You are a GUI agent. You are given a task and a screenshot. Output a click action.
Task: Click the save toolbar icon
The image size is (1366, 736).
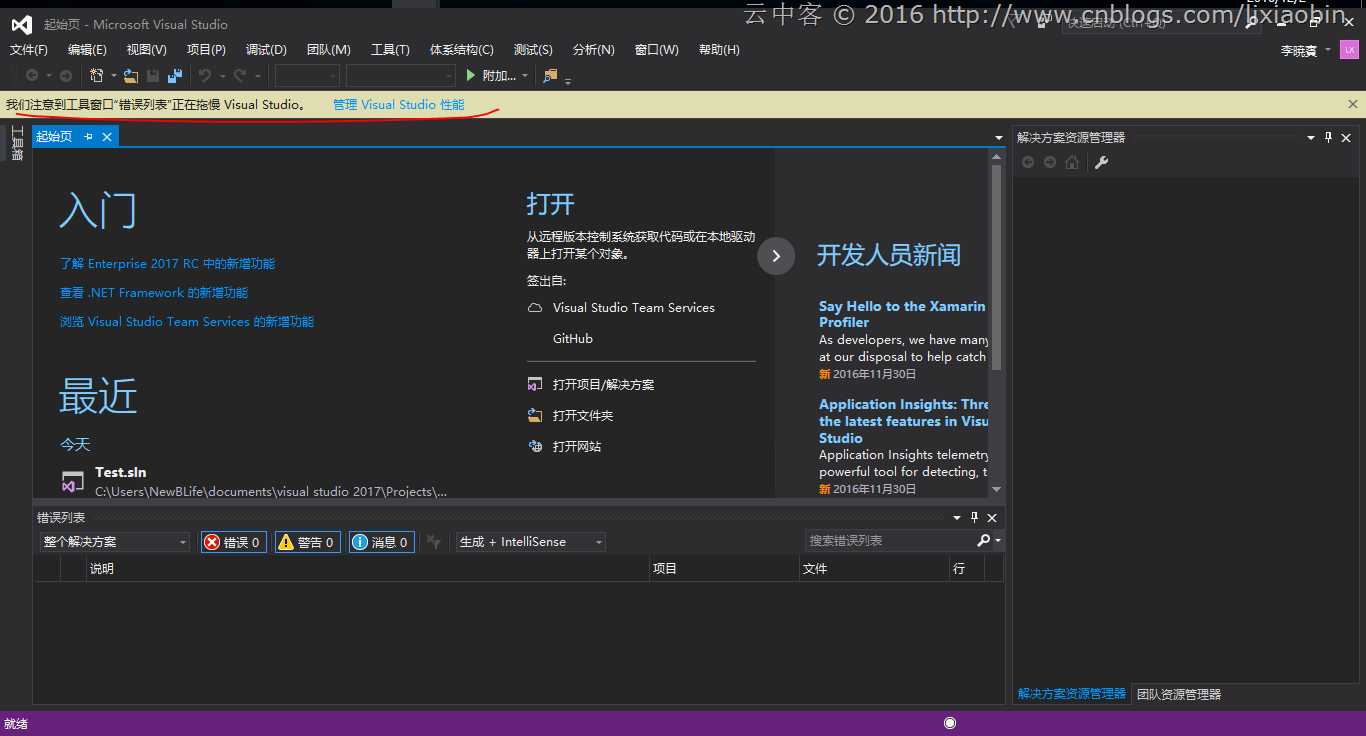(x=153, y=76)
